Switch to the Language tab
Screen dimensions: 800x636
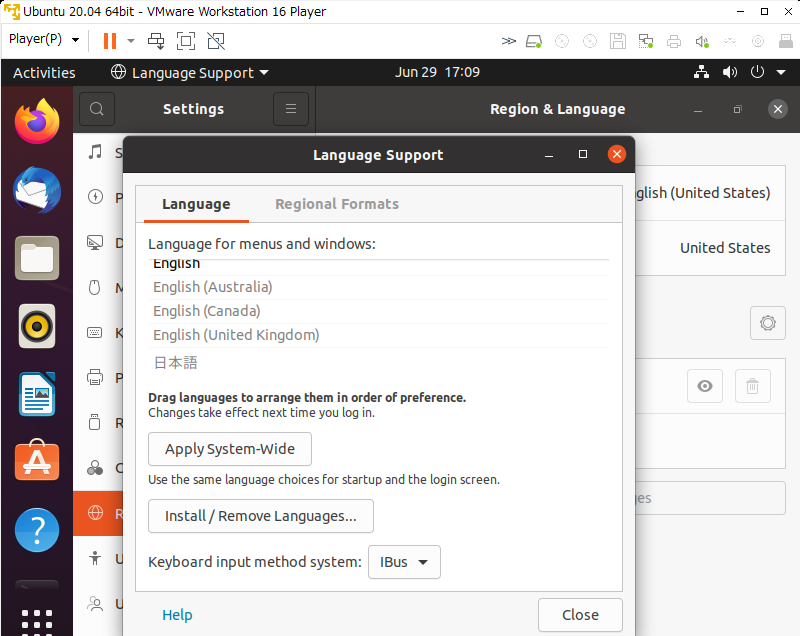tap(196, 204)
